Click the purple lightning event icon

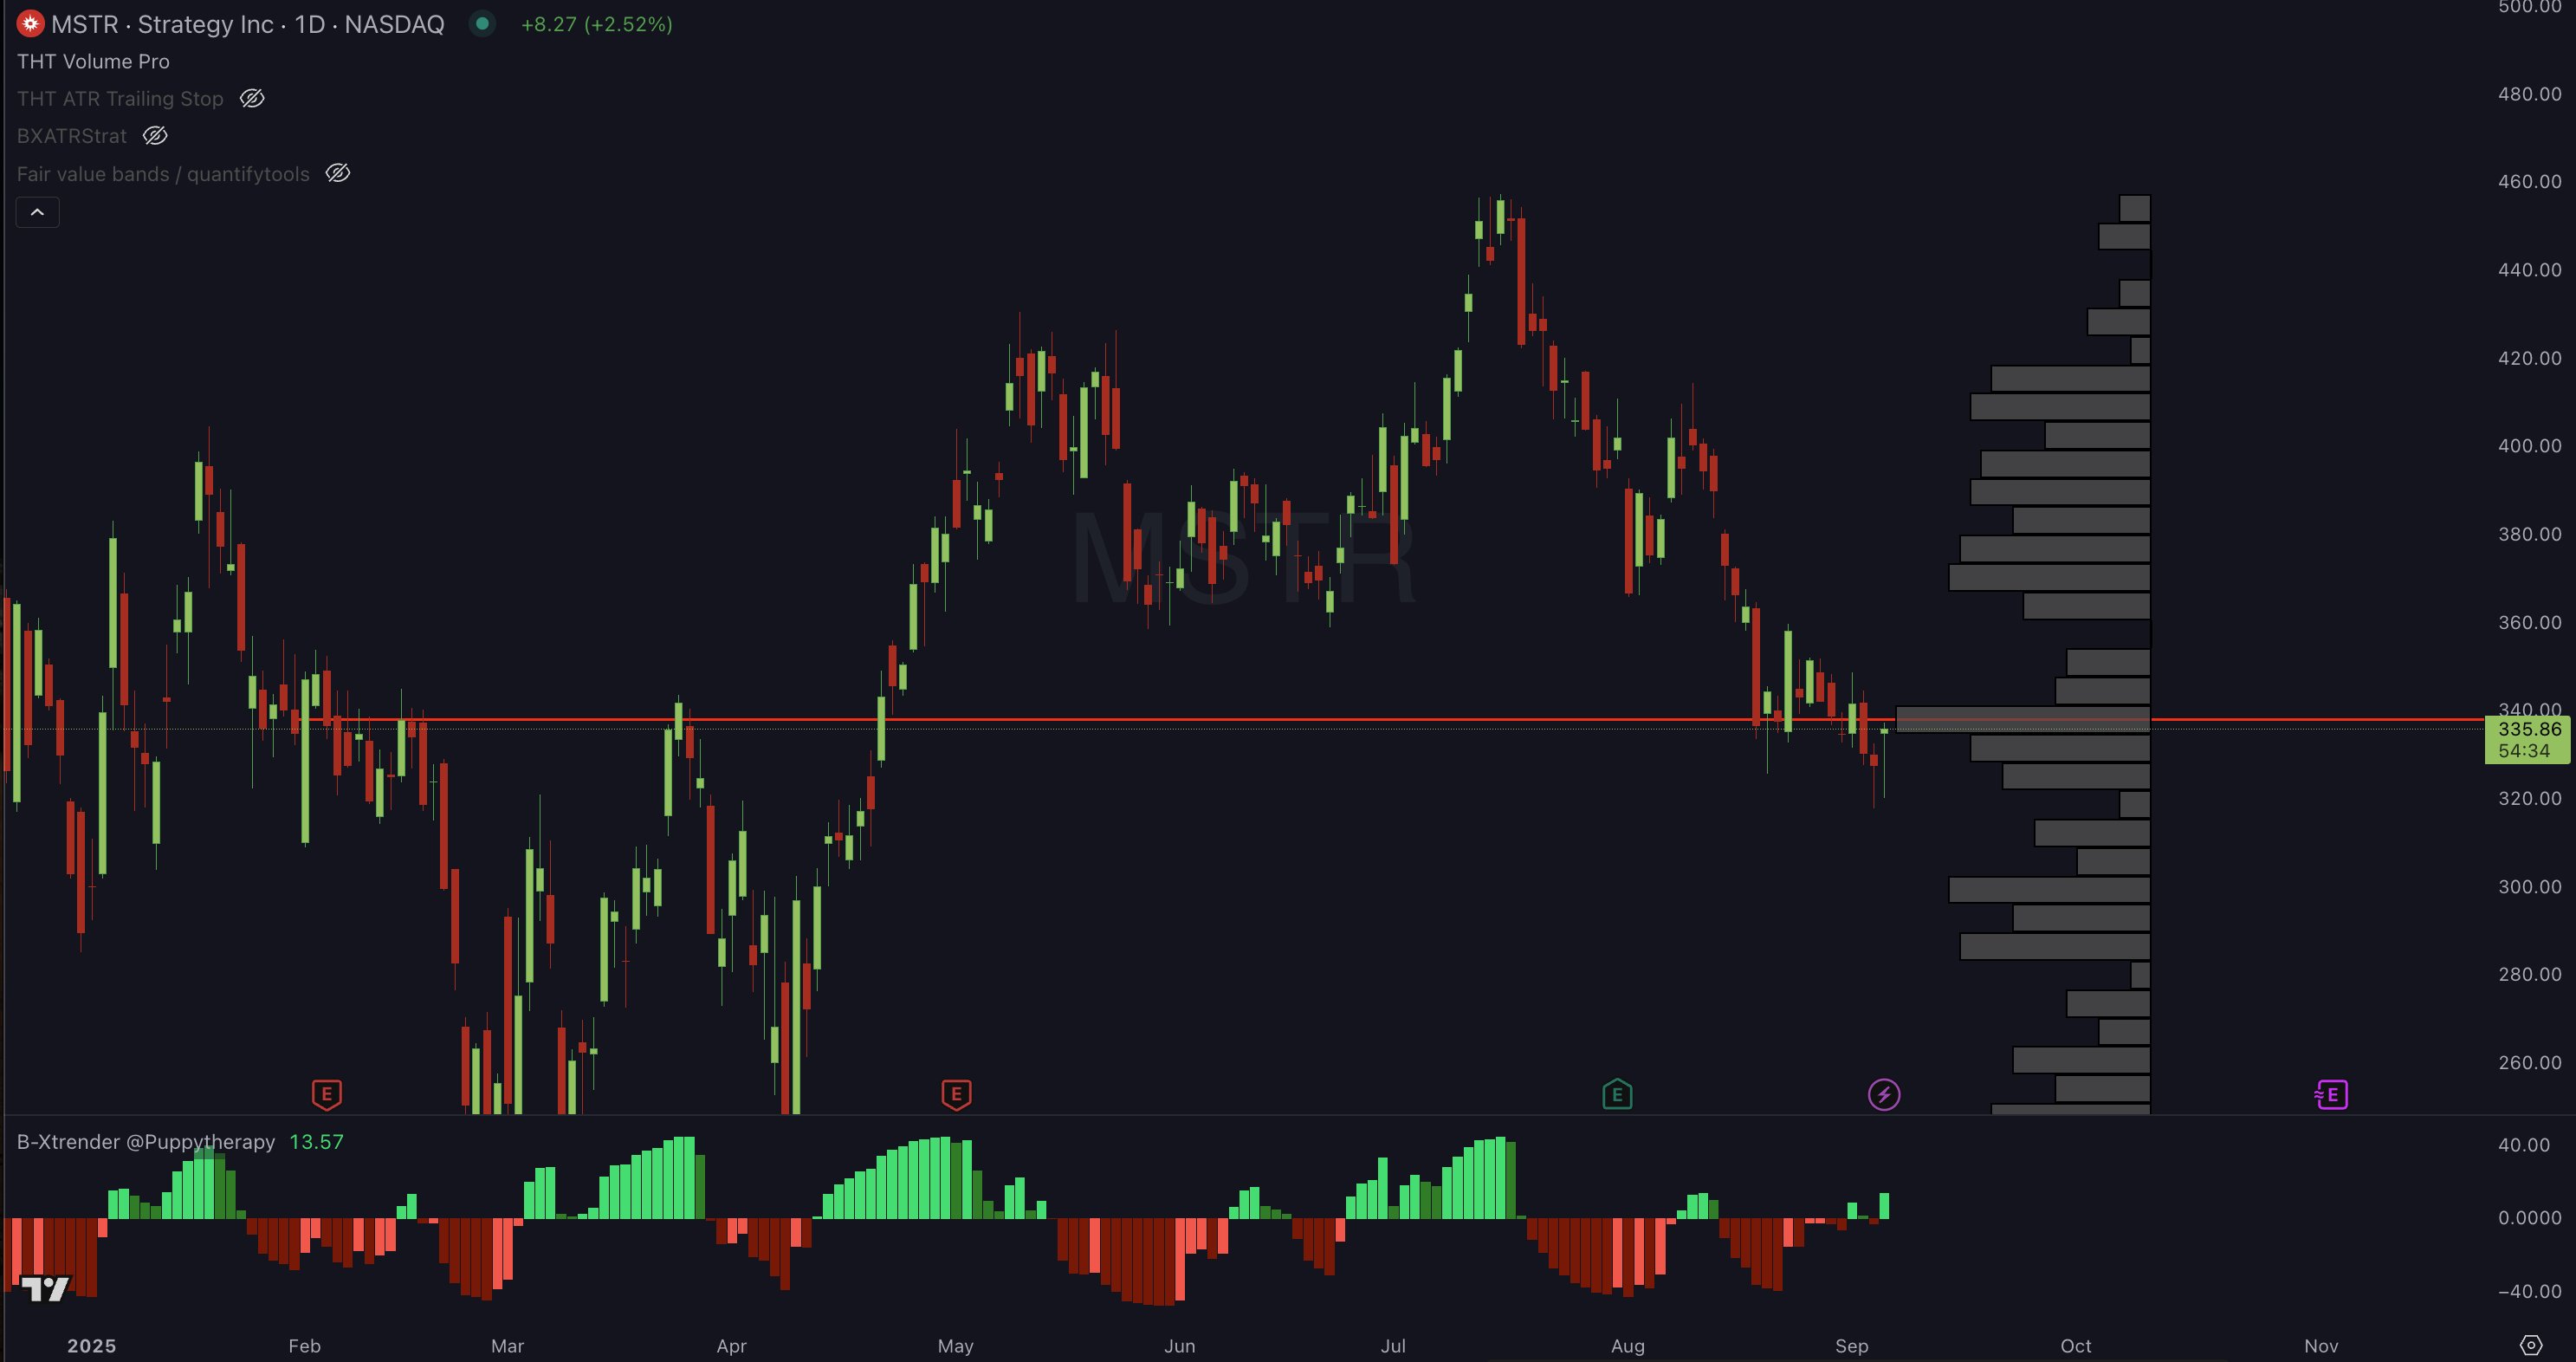coord(1884,1094)
